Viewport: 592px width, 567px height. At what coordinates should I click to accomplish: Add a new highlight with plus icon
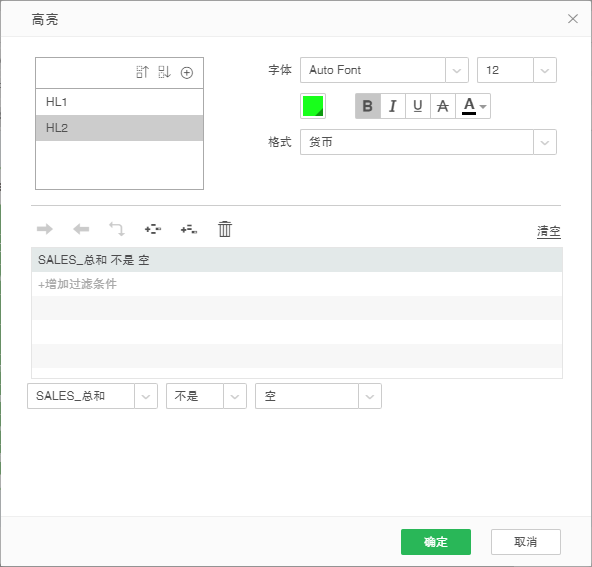click(x=187, y=72)
